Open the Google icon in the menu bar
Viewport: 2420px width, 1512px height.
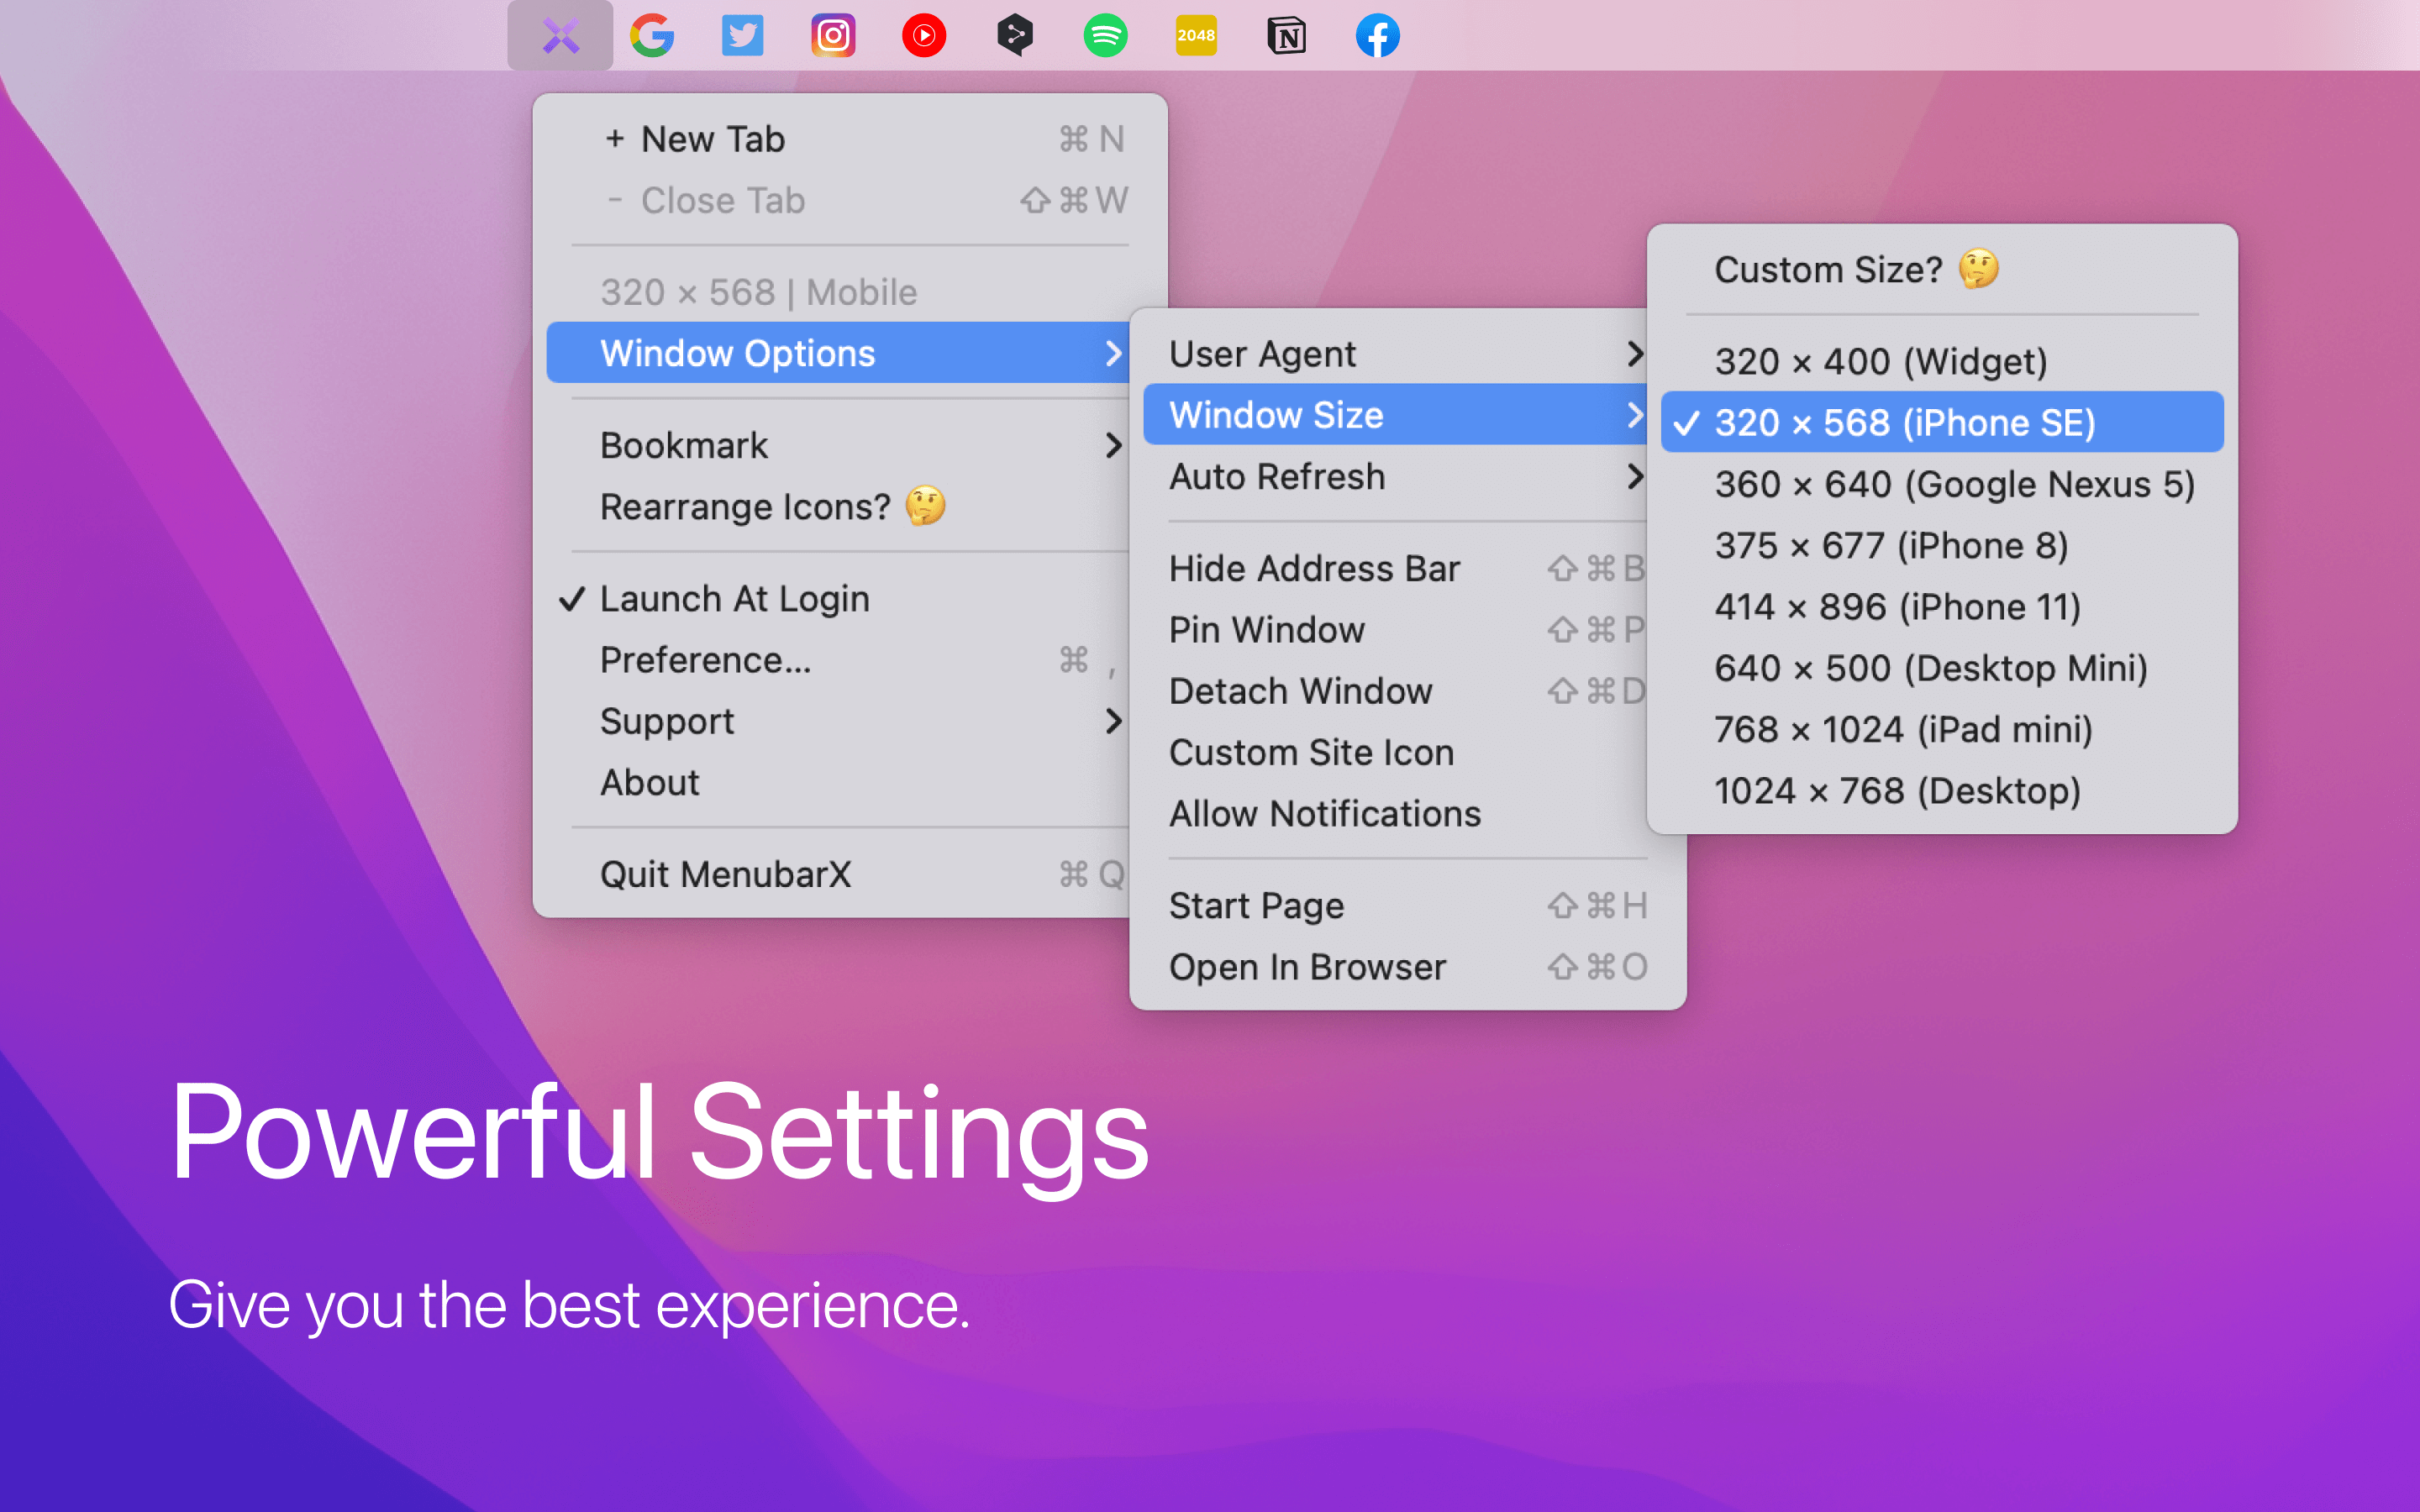coord(653,35)
